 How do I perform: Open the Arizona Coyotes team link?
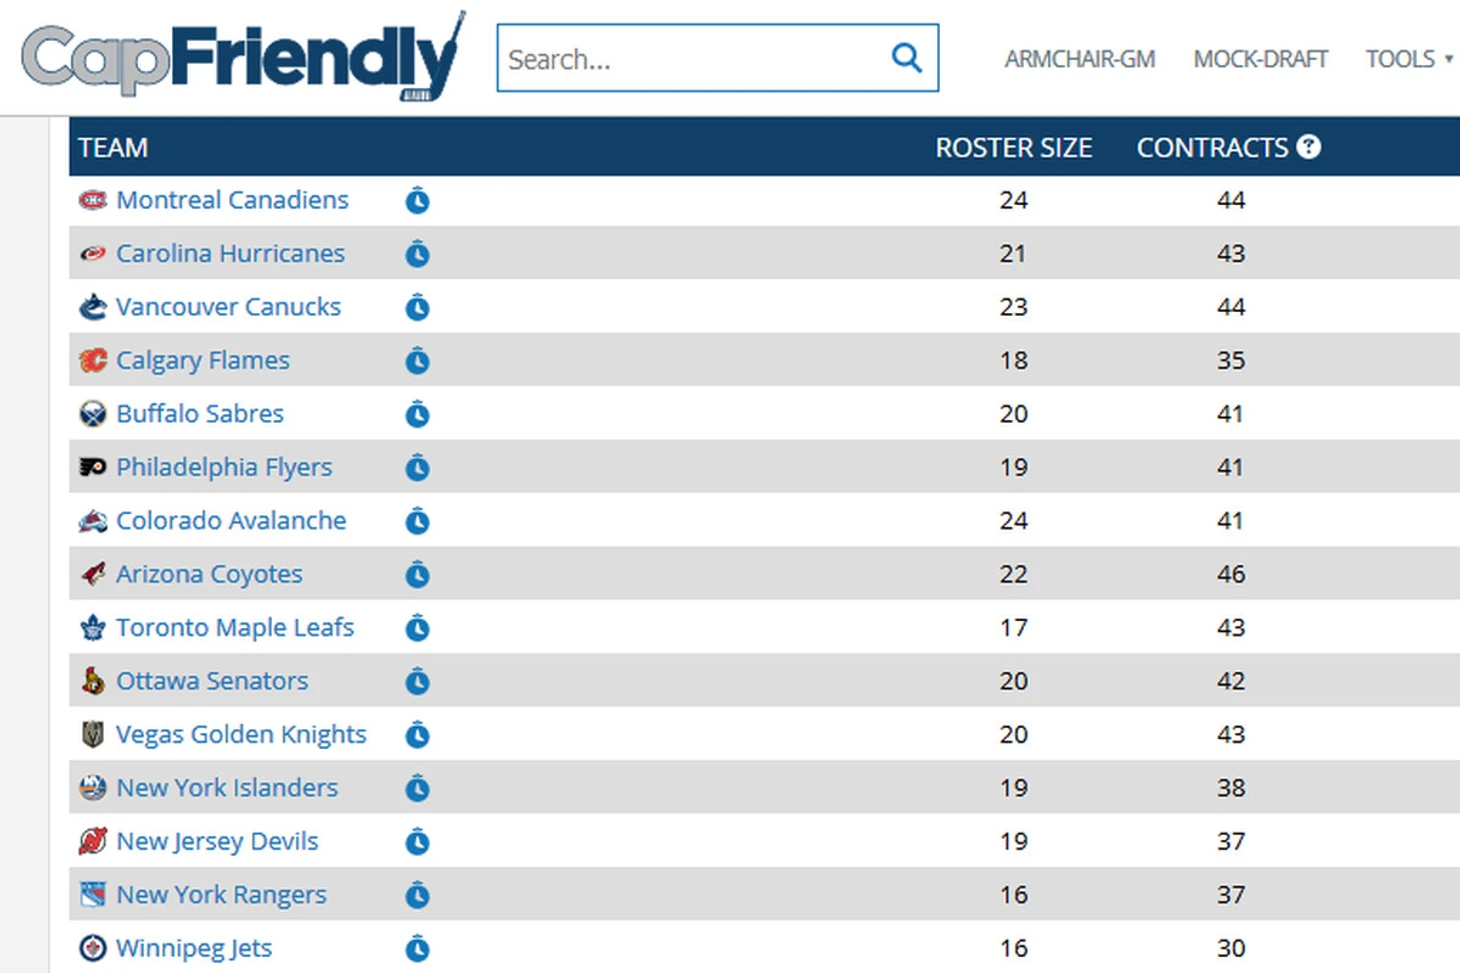209,574
